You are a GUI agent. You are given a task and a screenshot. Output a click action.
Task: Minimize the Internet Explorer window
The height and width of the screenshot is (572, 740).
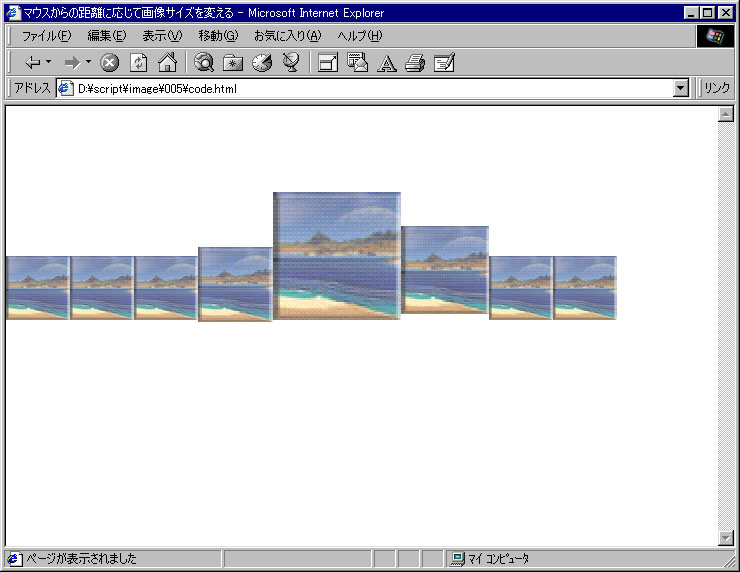691,13
